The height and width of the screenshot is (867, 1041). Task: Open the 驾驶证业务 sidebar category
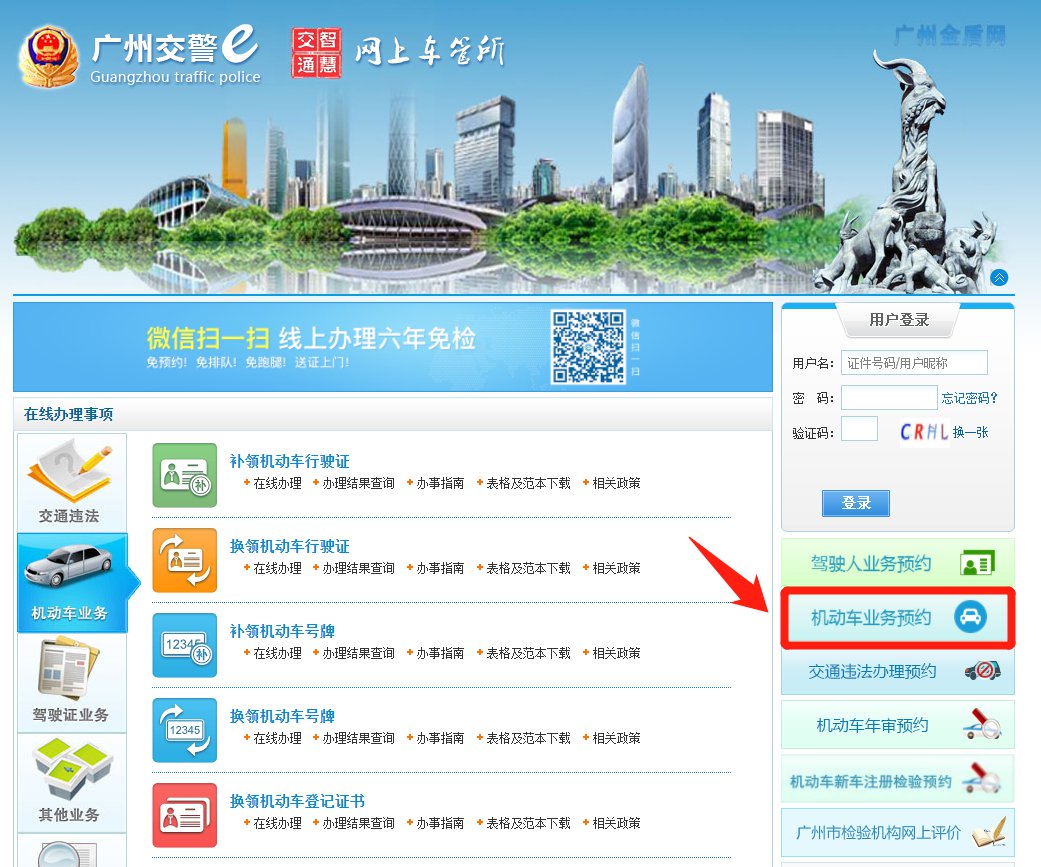tap(72, 683)
